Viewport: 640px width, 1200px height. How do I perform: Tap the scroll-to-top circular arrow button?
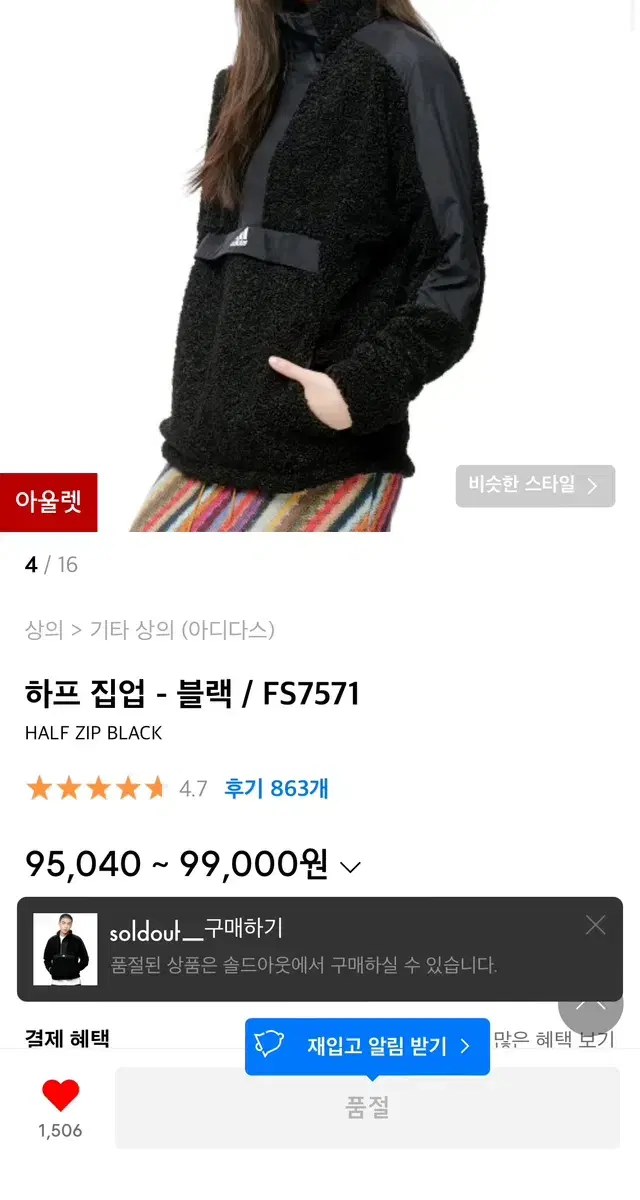[x=590, y=1002]
